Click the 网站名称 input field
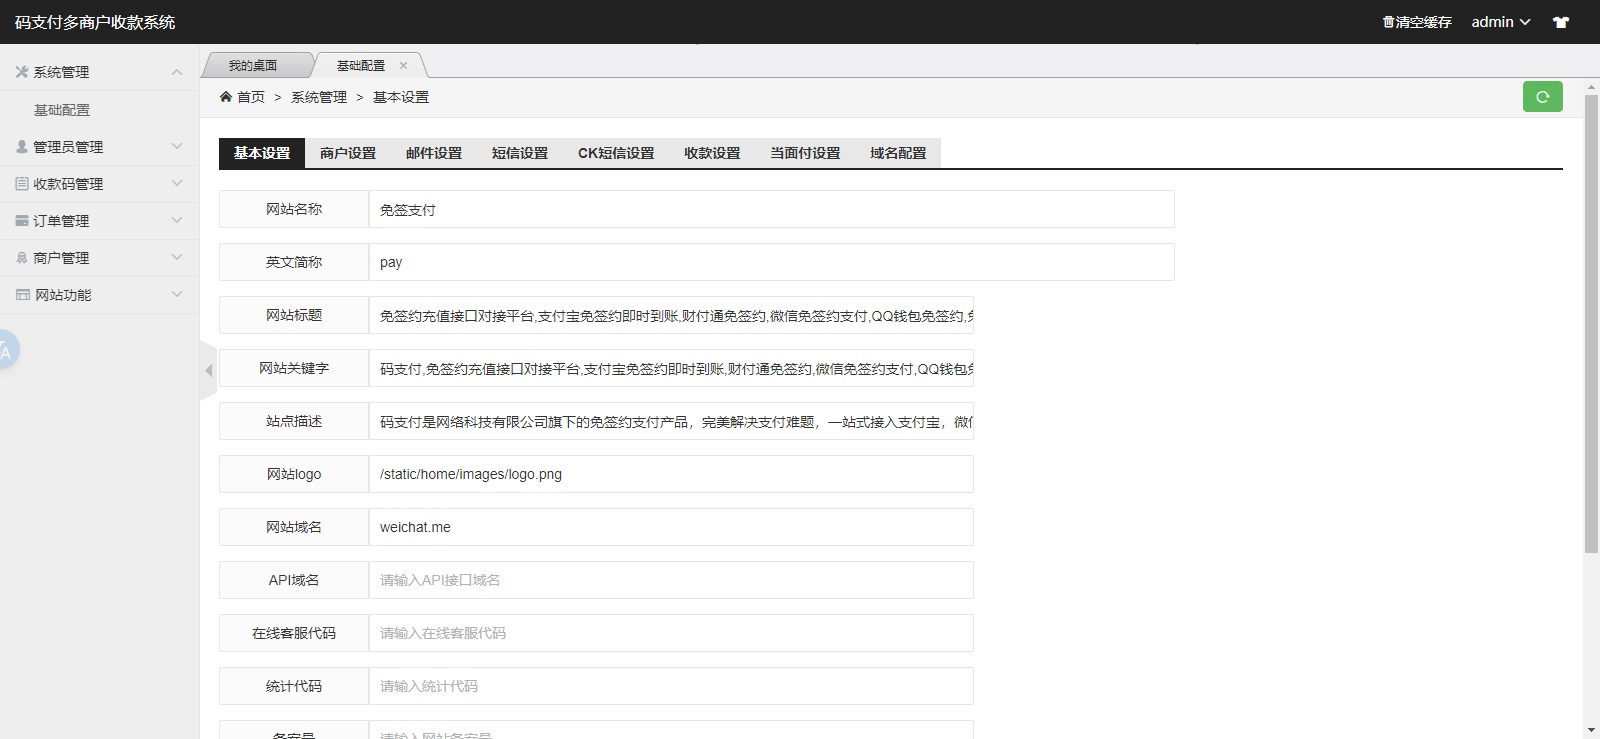The image size is (1600, 739). (771, 209)
